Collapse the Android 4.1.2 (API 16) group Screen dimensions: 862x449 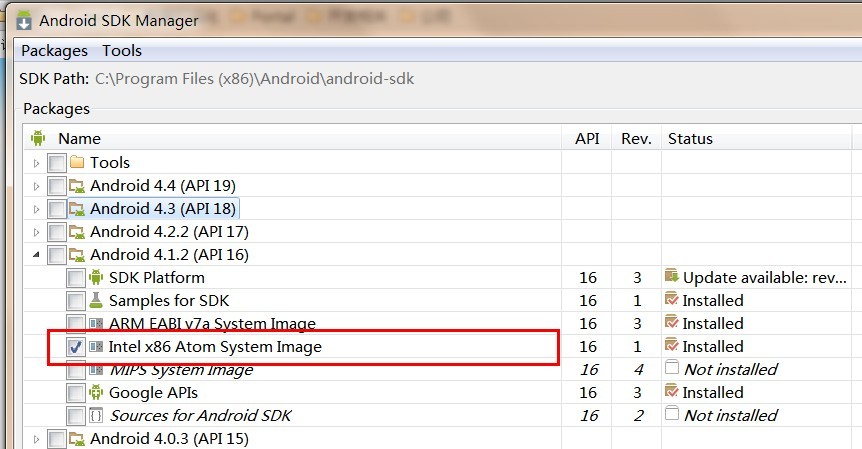tap(36, 255)
